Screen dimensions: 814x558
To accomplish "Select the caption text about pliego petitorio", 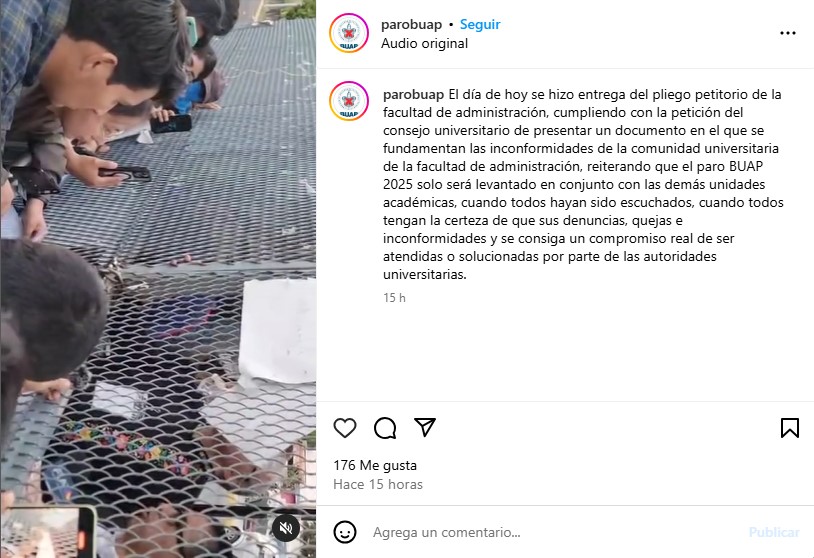I will pyautogui.click(x=583, y=184).
